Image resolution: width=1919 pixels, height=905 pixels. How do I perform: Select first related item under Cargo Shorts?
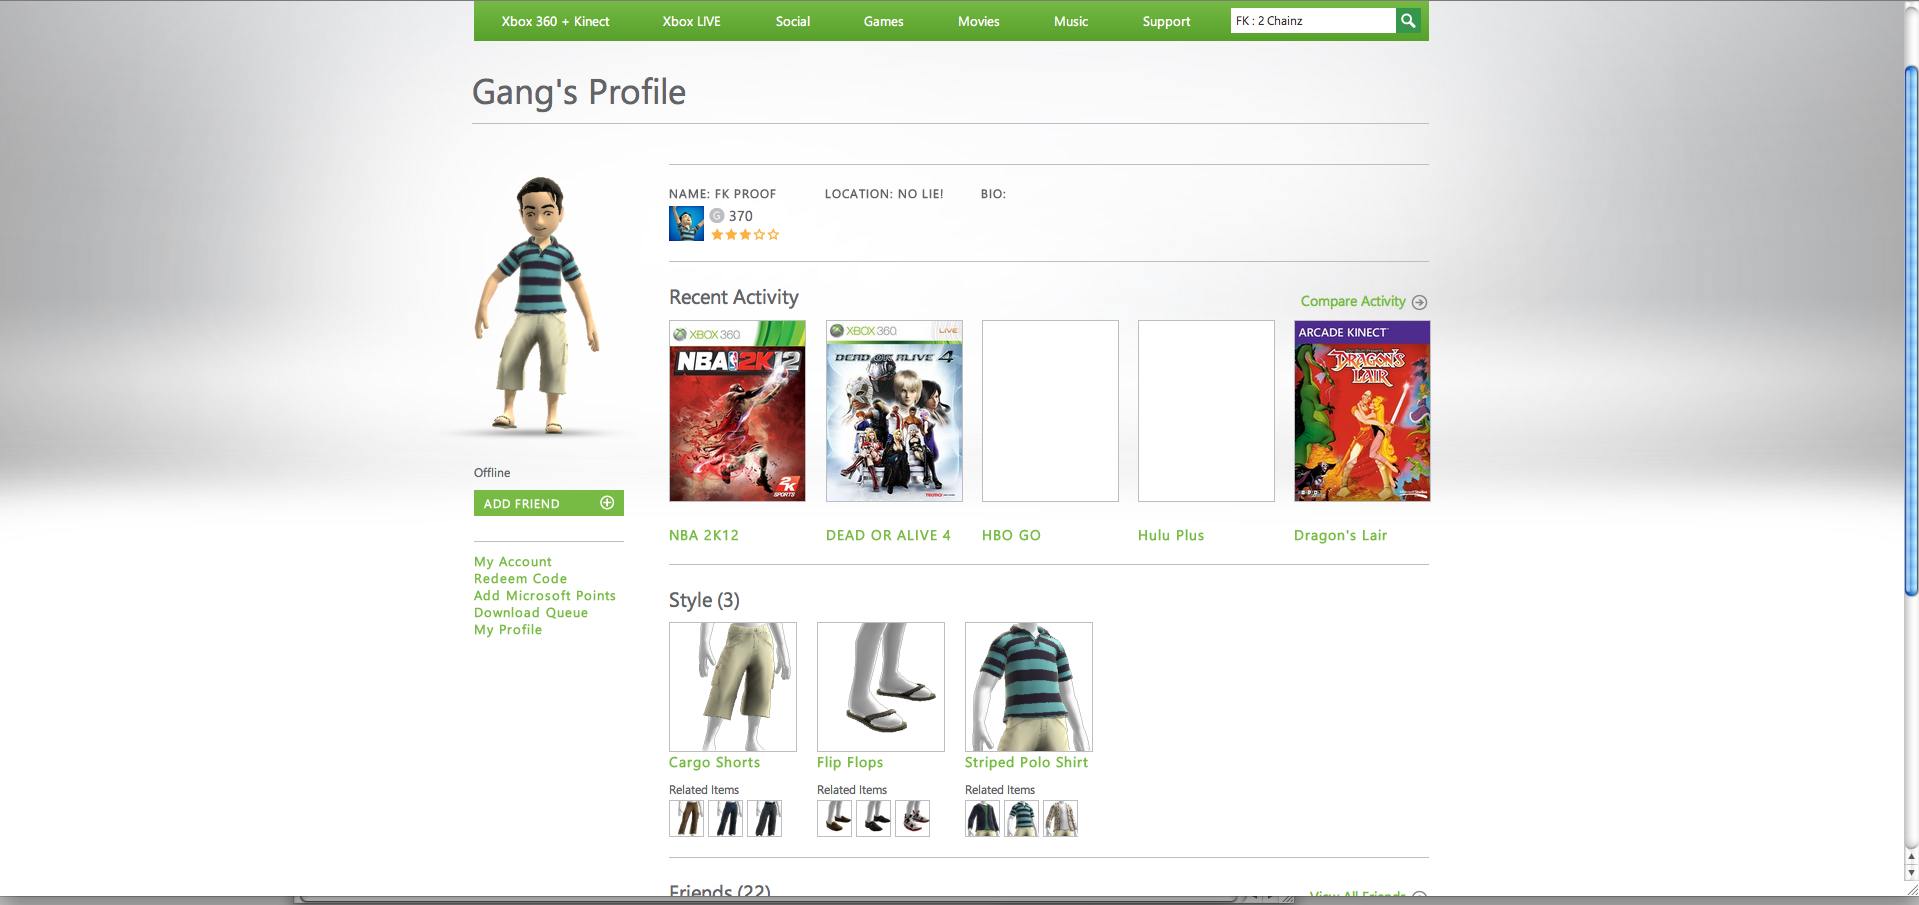pos(686,818)
